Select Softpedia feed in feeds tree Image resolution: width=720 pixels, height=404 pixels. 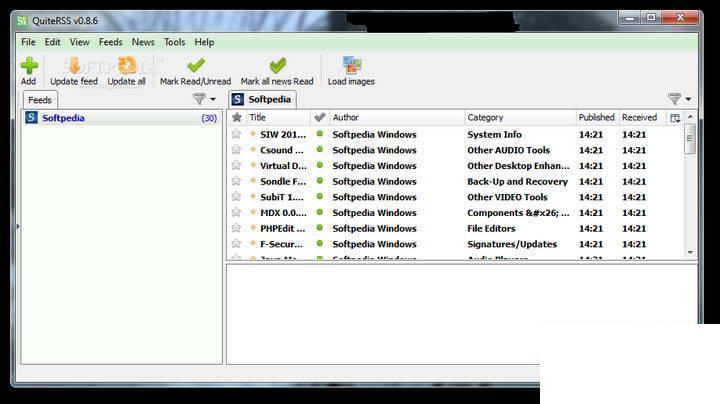[121, 118]
